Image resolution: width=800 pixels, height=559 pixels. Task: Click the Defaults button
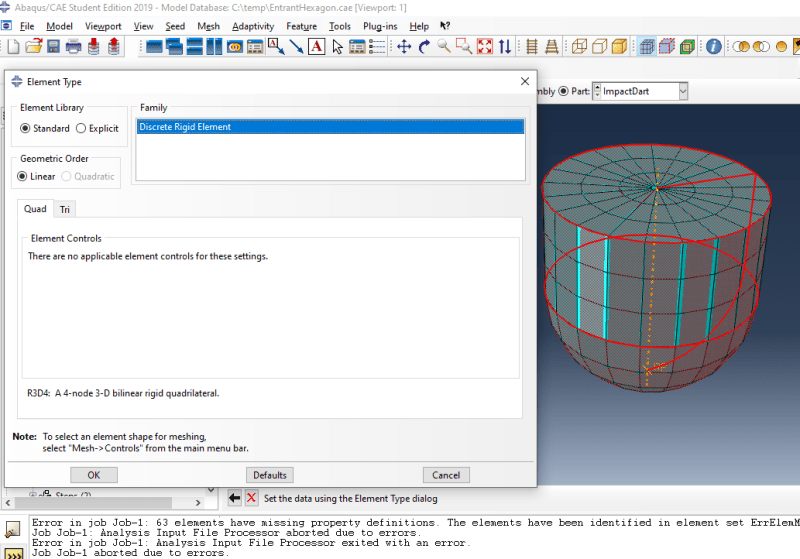pyautogui.click(x=270, y=475)
